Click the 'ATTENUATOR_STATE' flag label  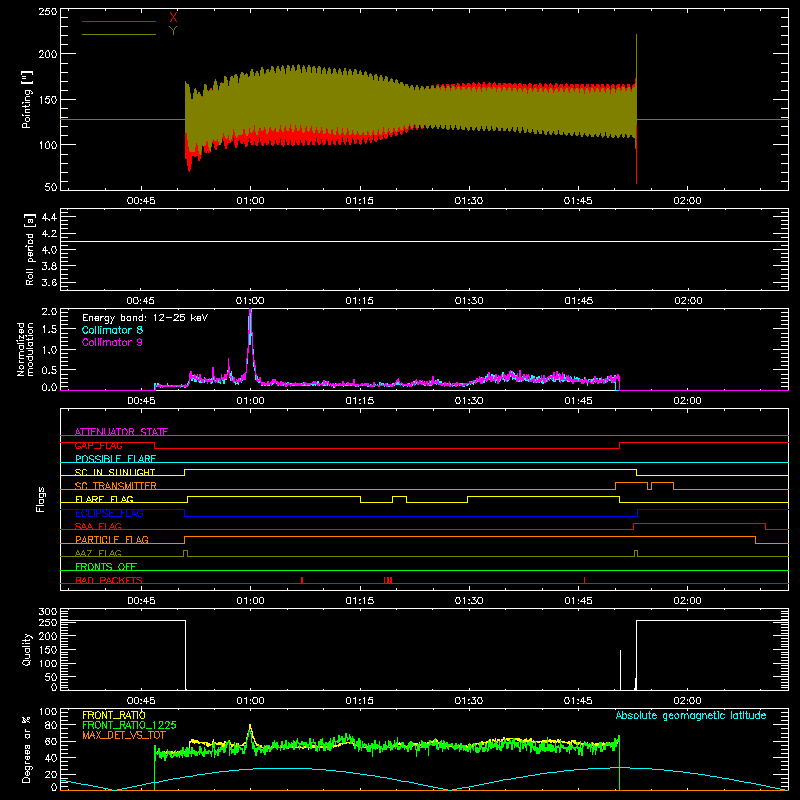point(121,432)
